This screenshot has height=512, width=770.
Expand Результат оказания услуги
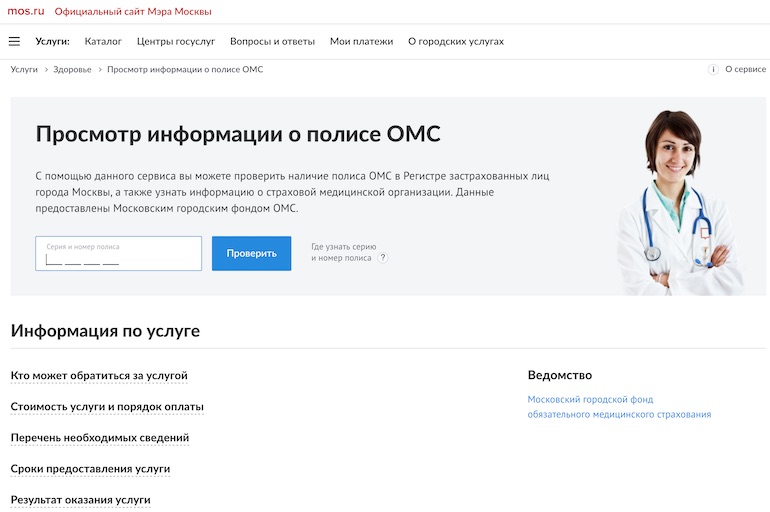(x=81, y=500)
